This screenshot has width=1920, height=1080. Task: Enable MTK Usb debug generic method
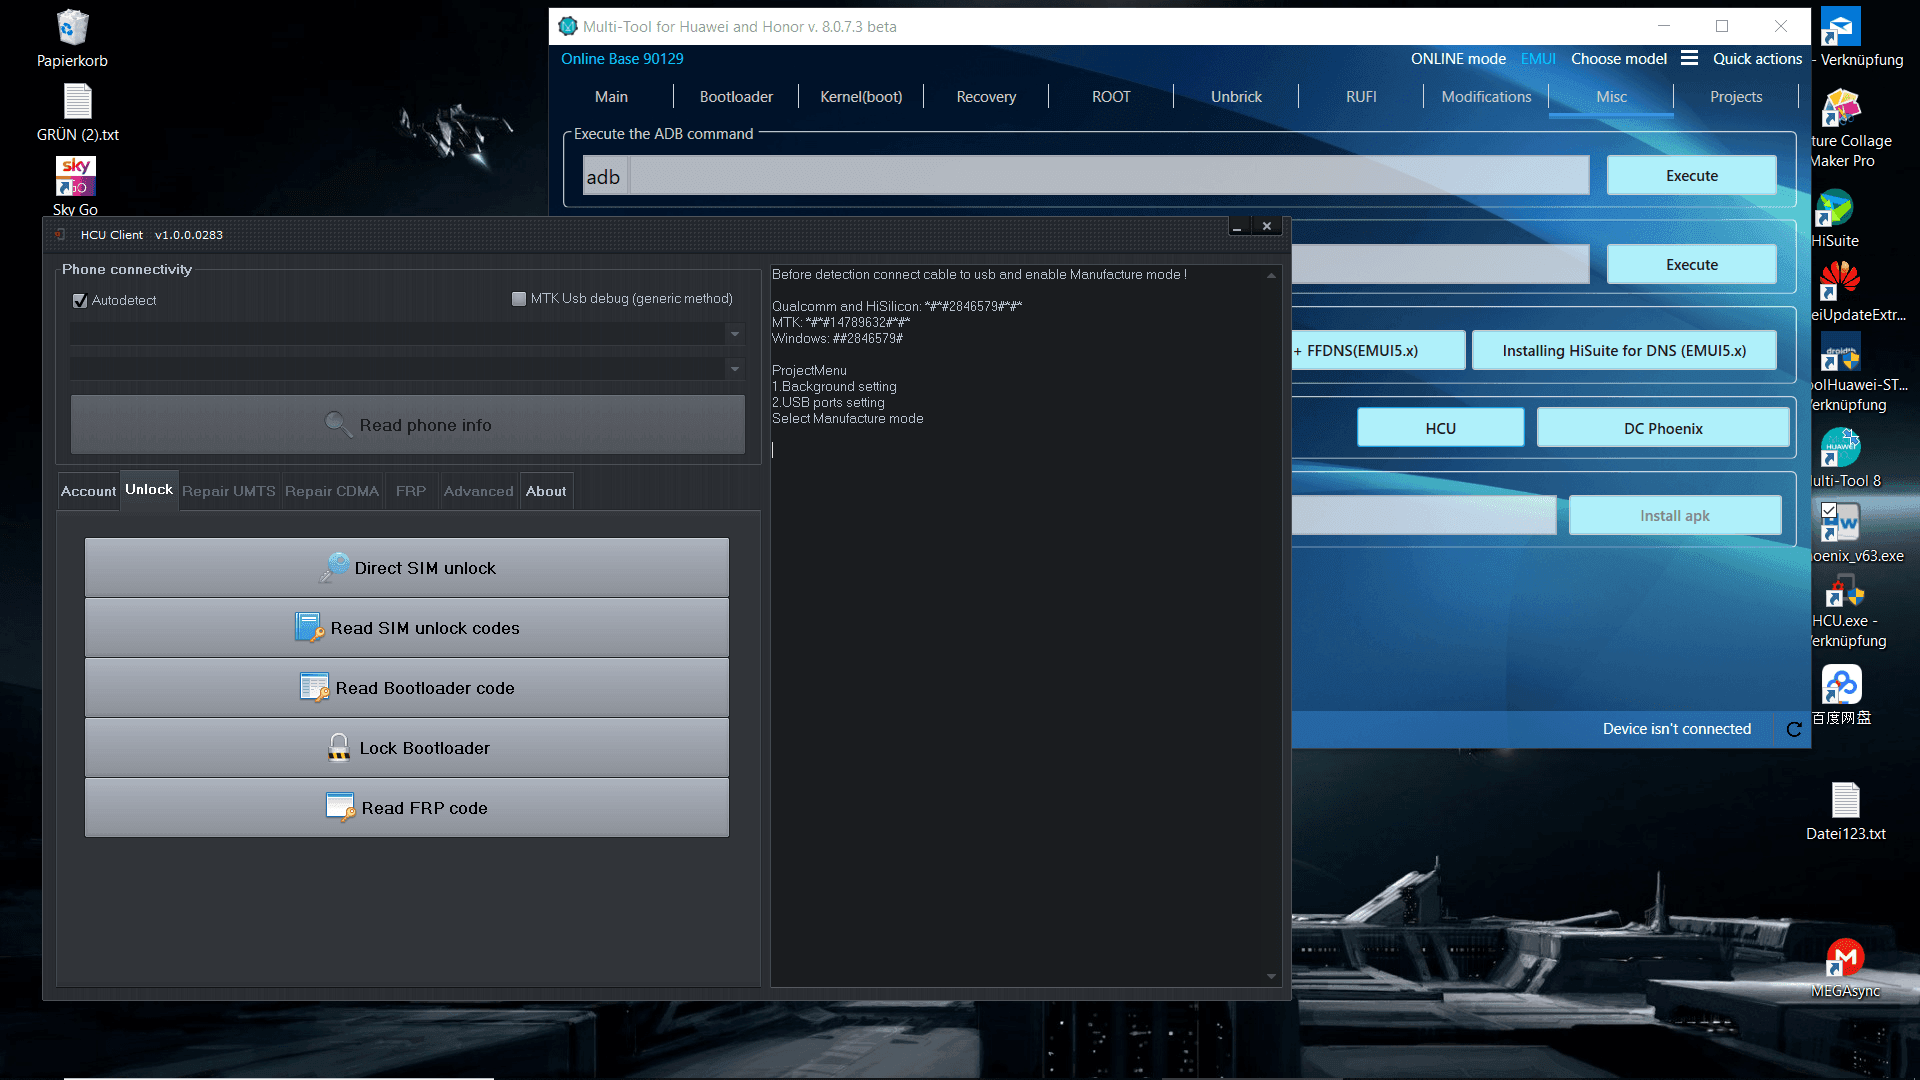519,299
